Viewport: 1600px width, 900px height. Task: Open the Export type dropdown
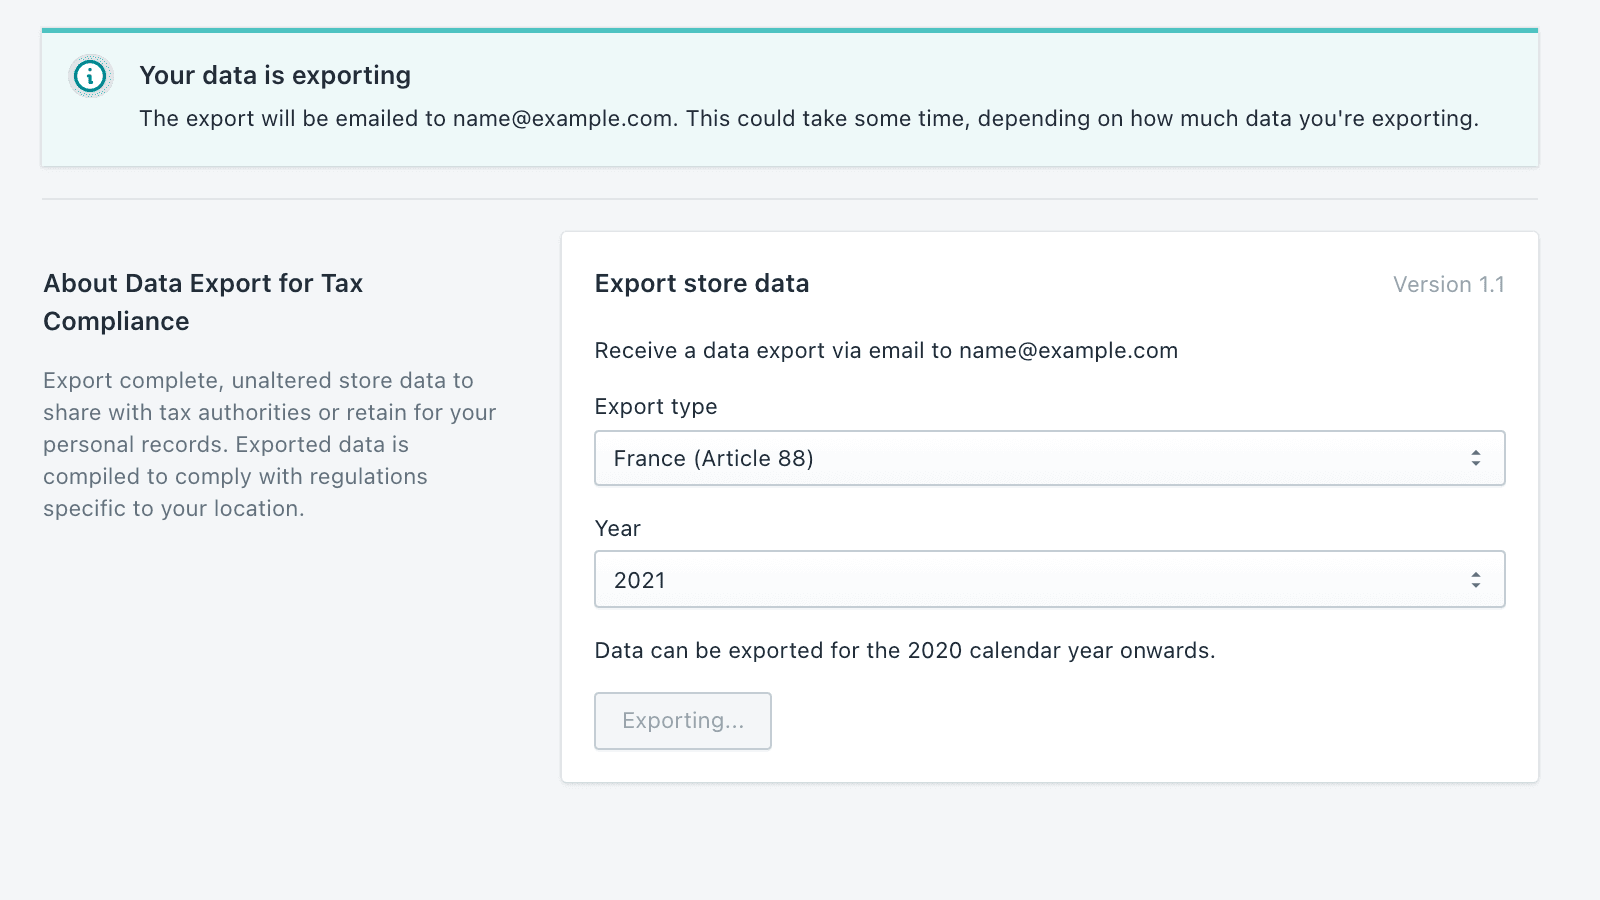(1048, 458)
